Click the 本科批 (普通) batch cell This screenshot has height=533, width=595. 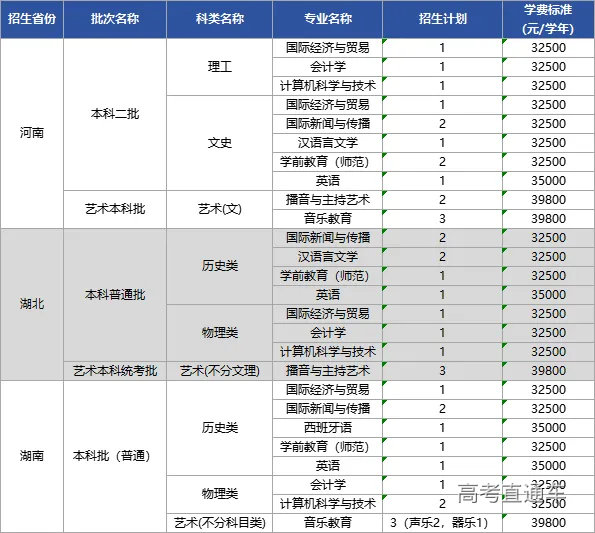coord(115,456)
